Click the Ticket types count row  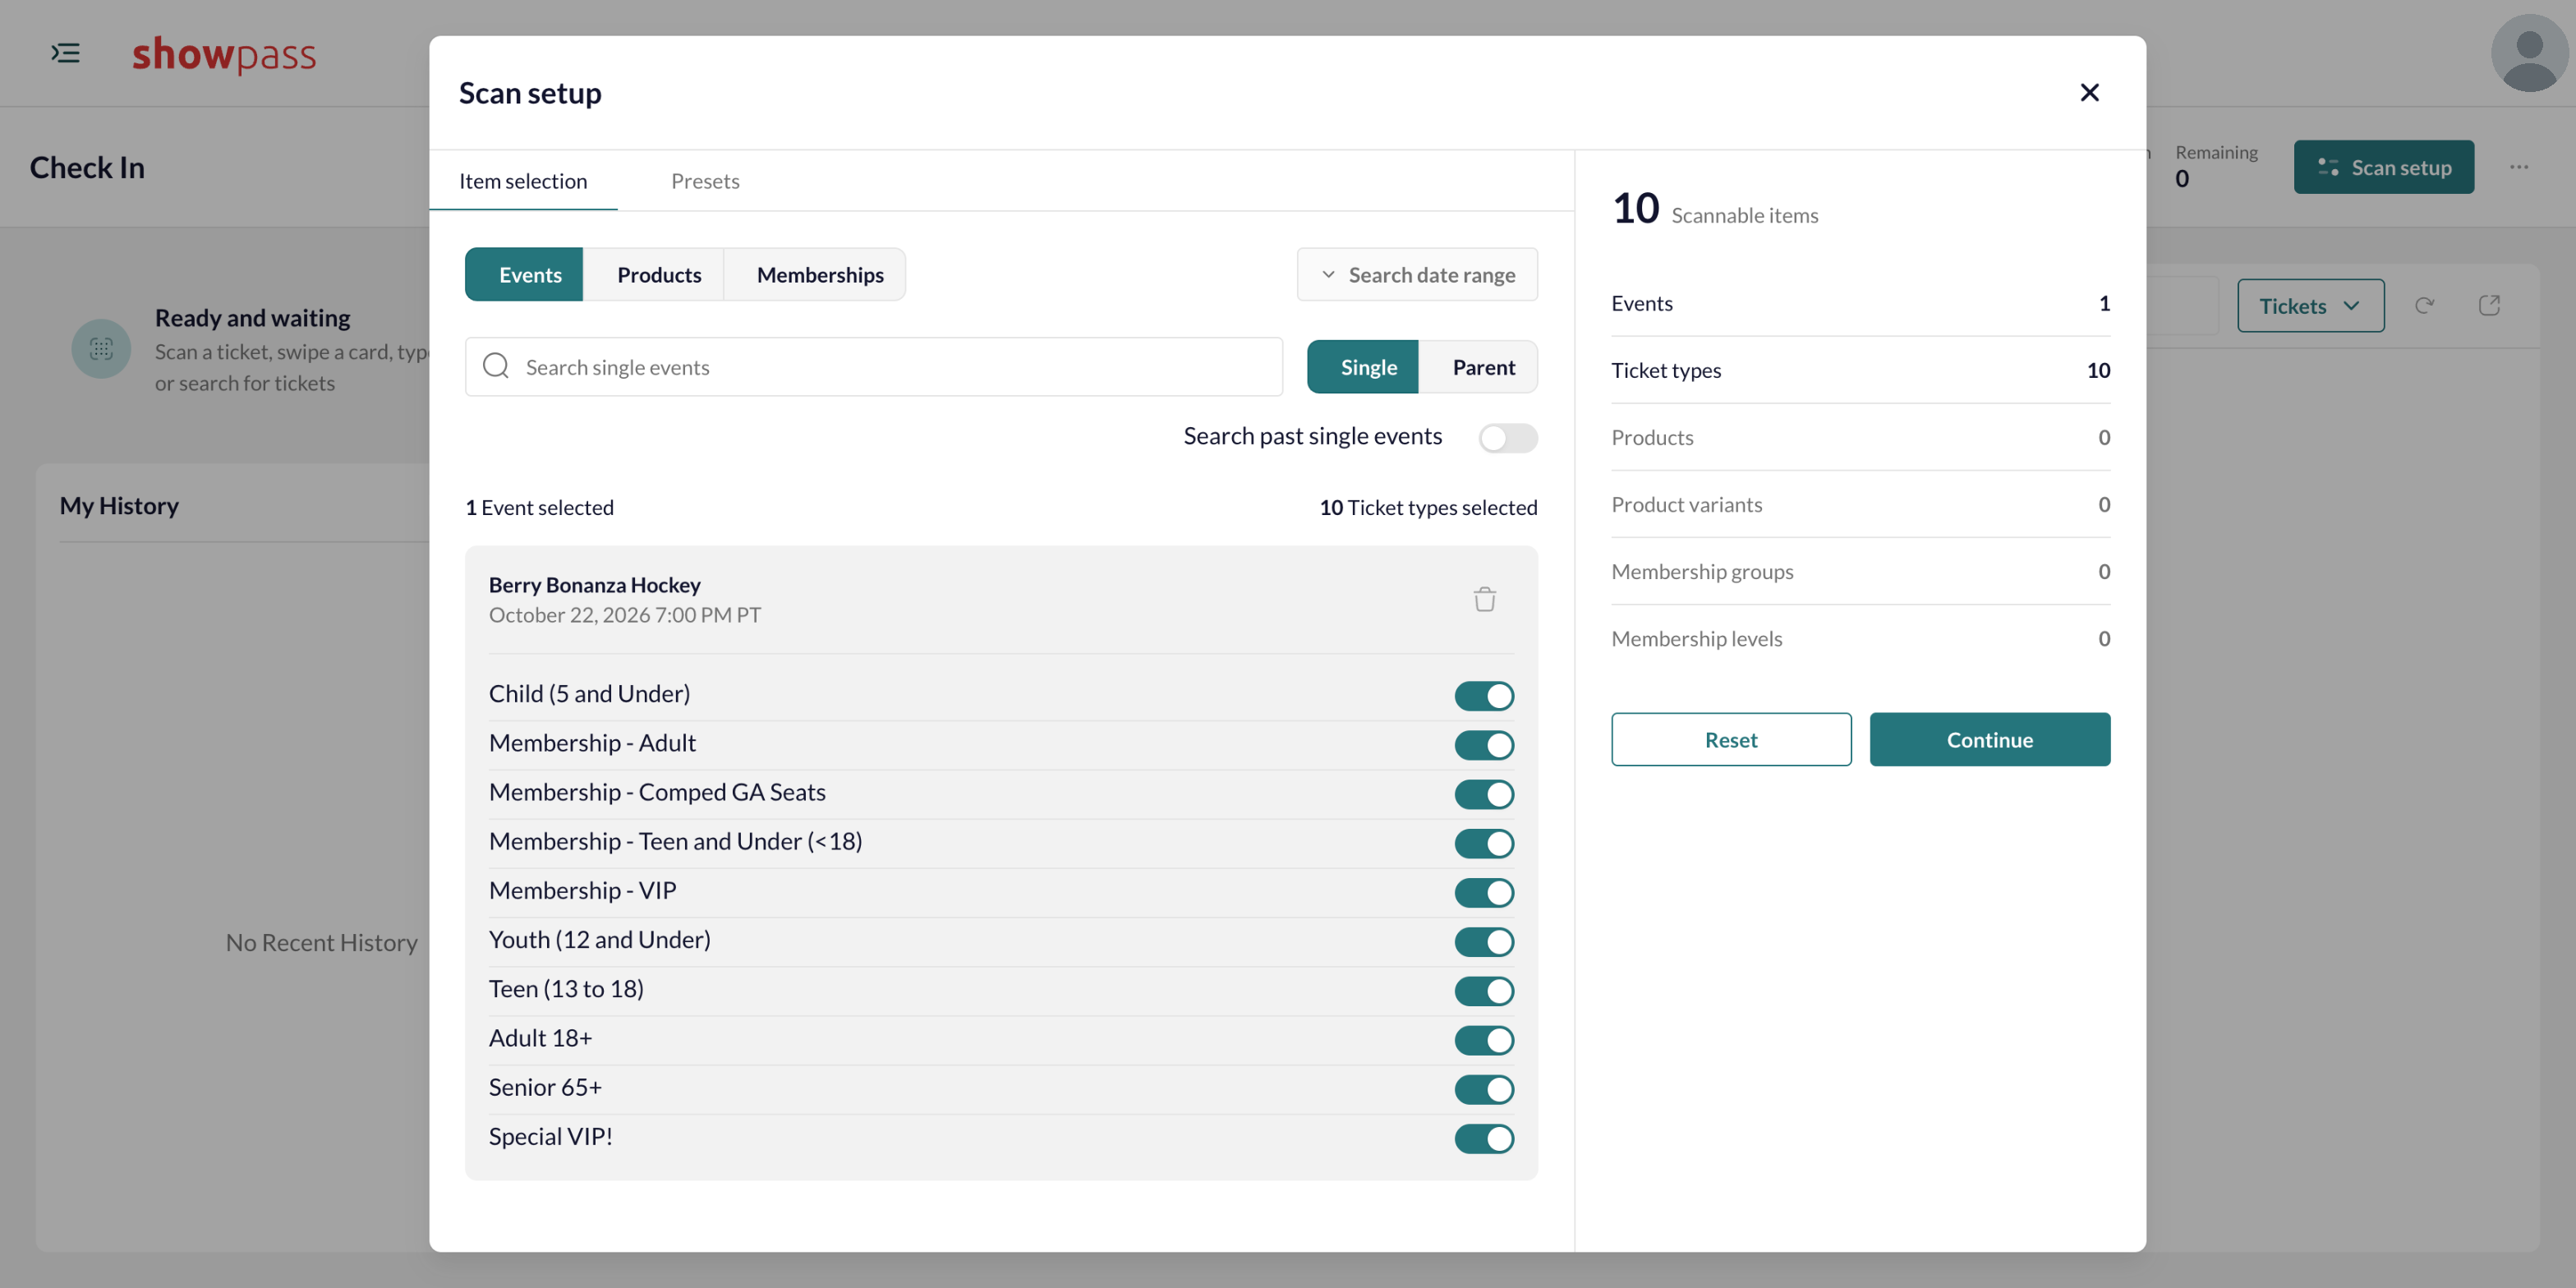(x=1861, y=370)
